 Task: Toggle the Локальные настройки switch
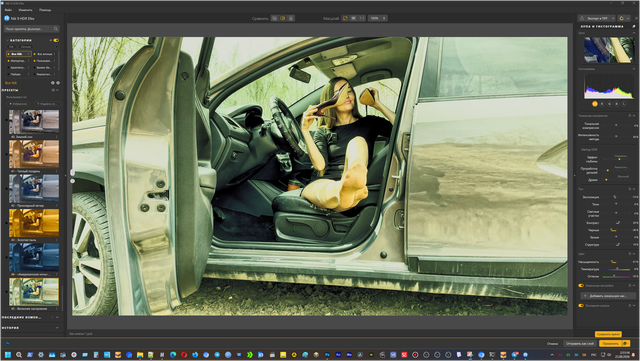581,286
